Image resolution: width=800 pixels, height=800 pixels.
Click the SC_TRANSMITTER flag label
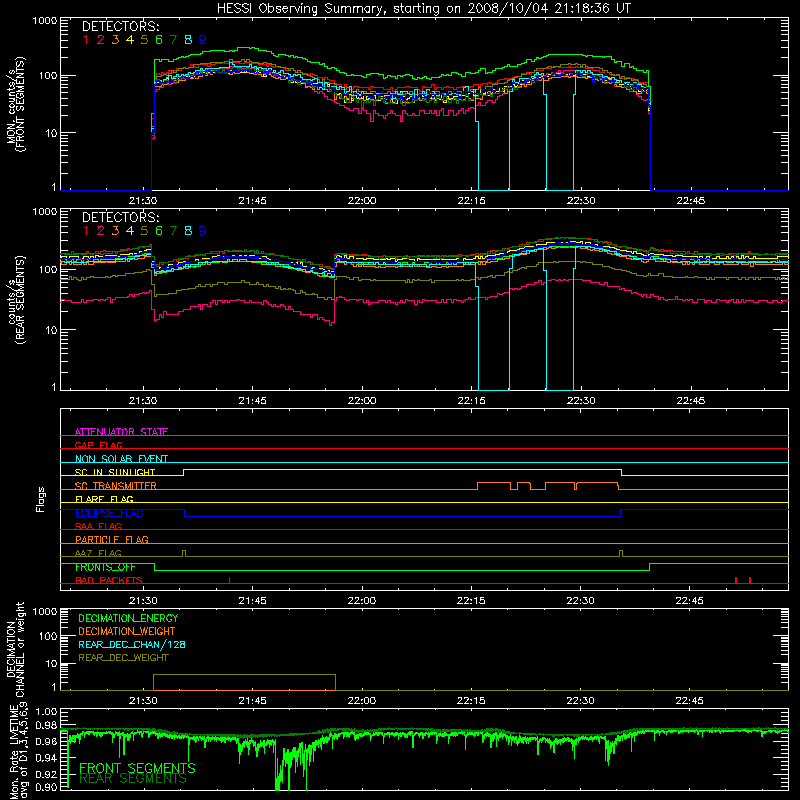116,485
